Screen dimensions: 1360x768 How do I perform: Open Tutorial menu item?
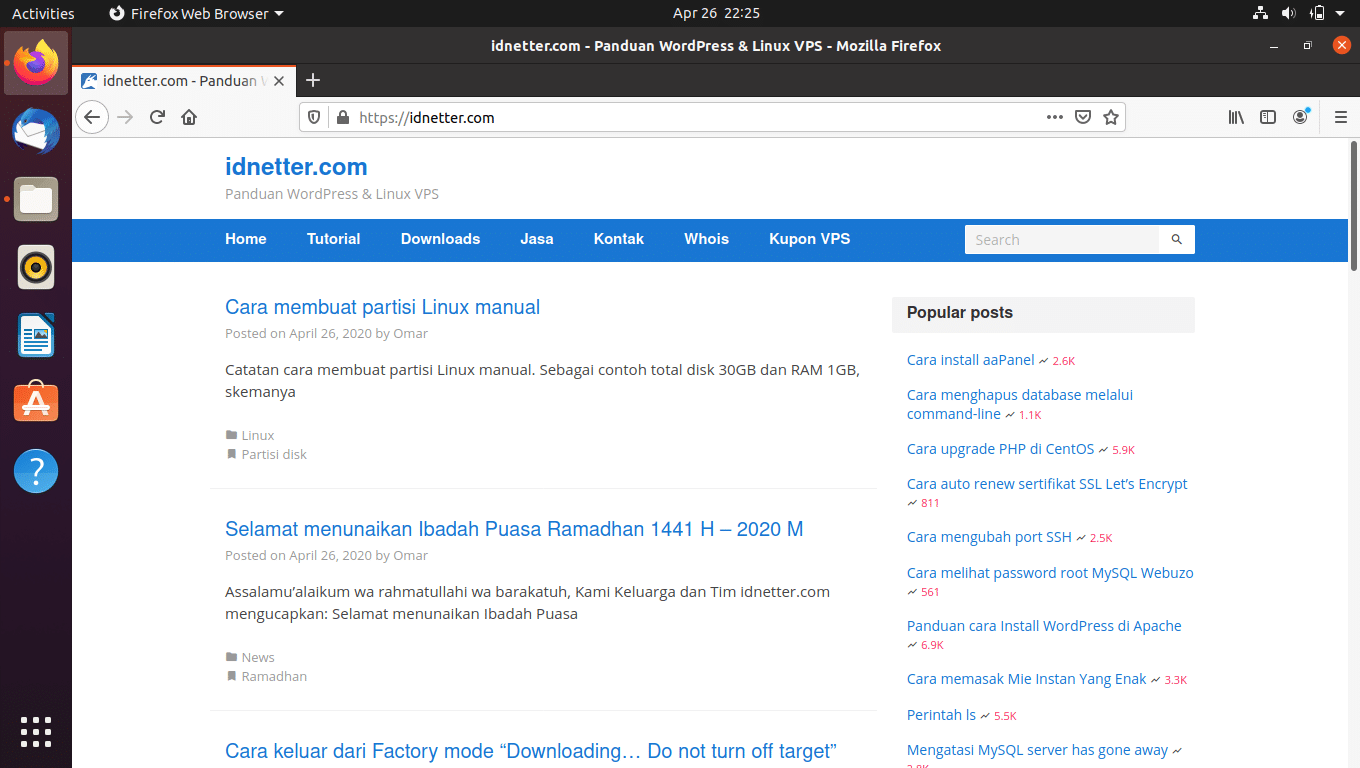click(334, 239)
